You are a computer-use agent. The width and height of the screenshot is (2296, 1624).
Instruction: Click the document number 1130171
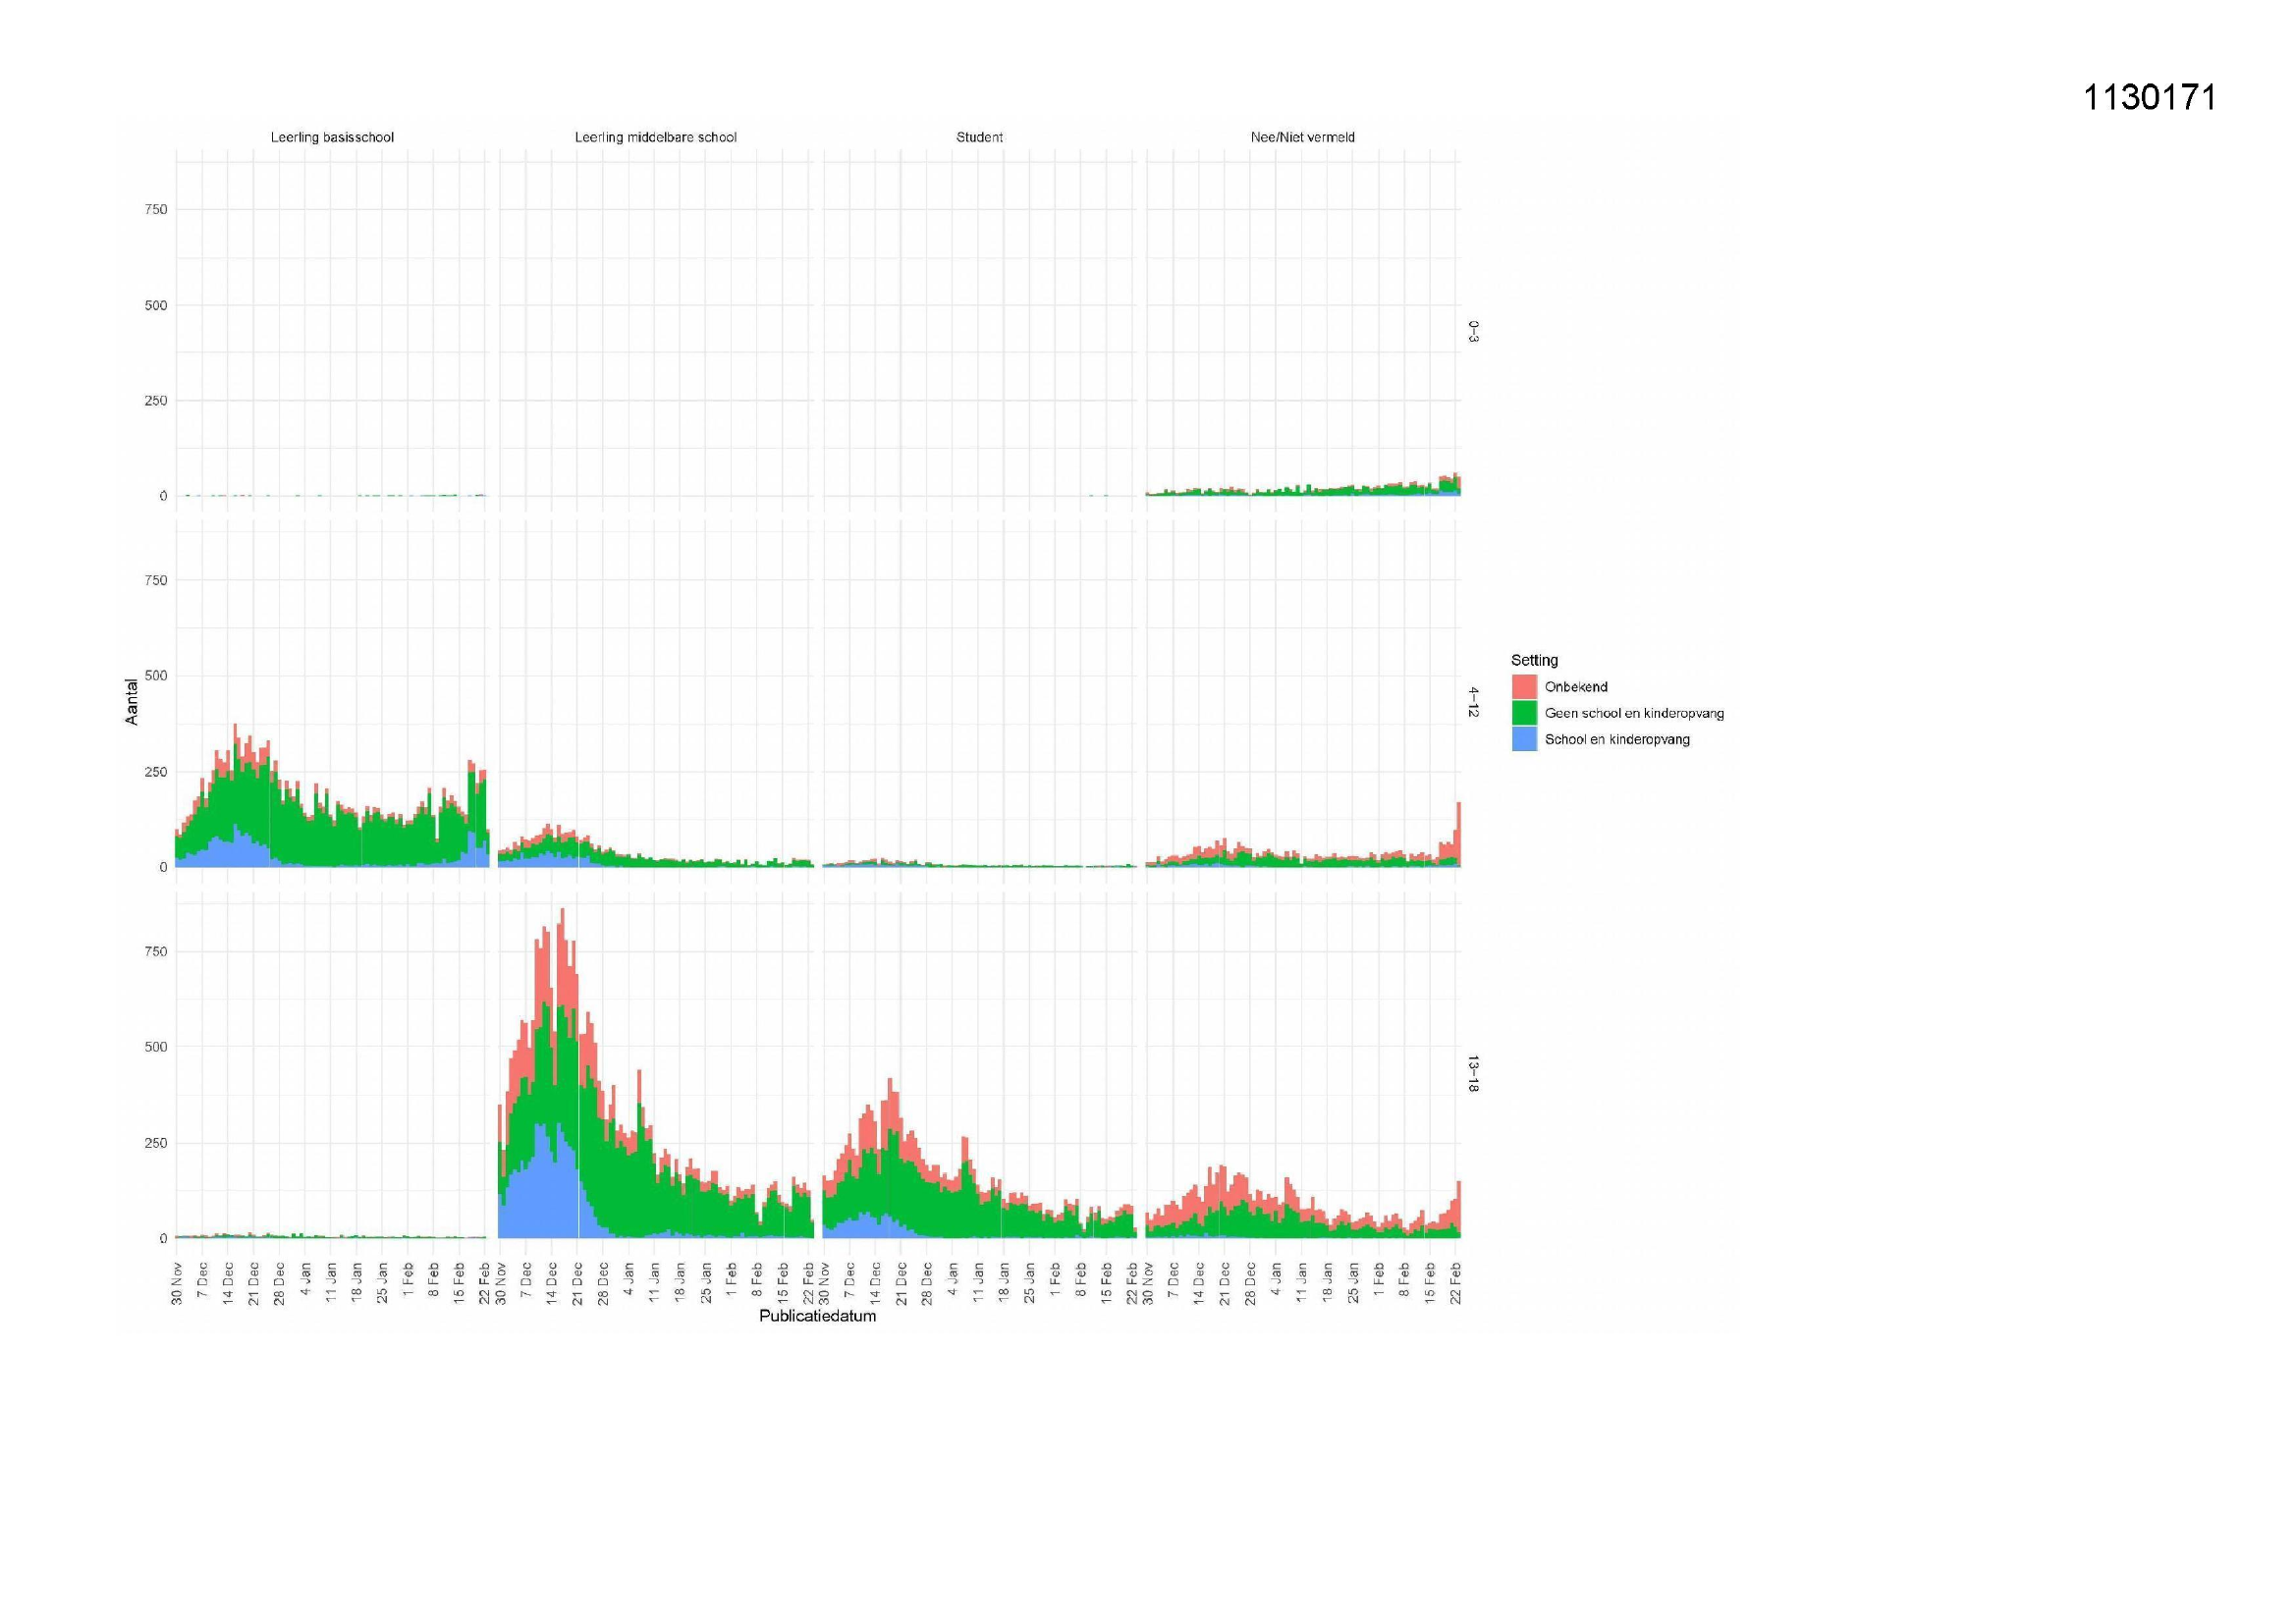[2150, 98]
